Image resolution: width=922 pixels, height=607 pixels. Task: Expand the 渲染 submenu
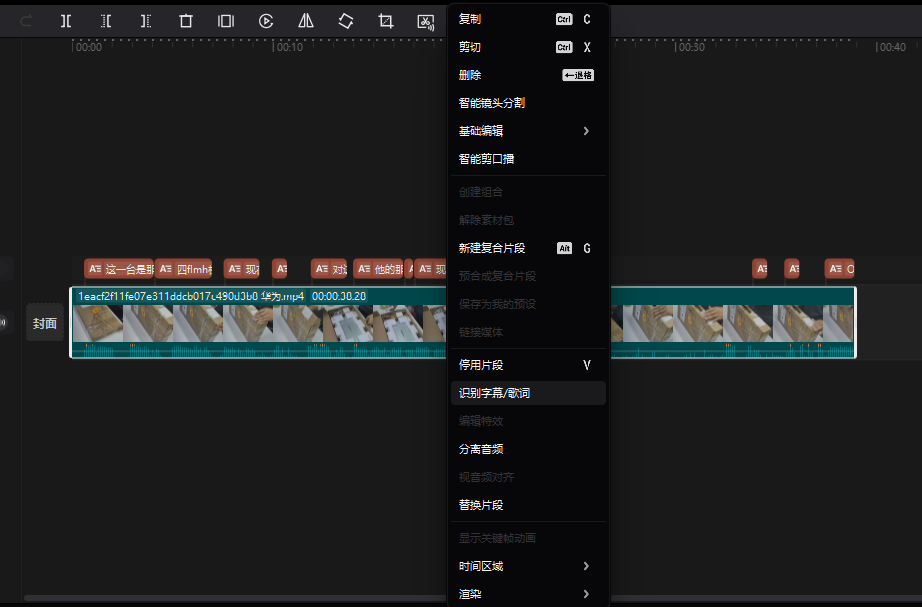click(x=528, y=594)
